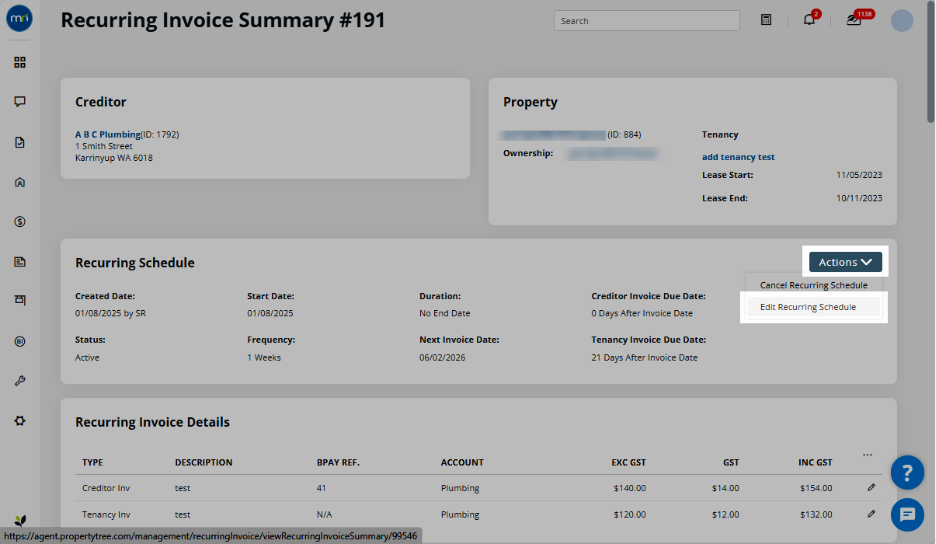Viewport: 936px width, 544px height.
Task: Click 21 Days After Invoice Date value
Action: [x=644, y=358]
